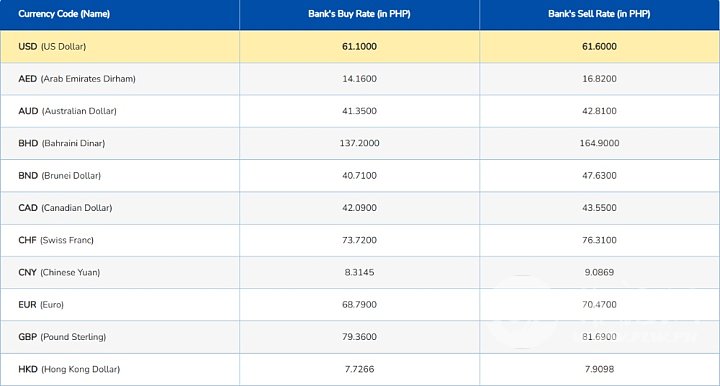The width and height of the screenshot is (720, 386).
Task: Select the EUR (Euro) label
Action: click(x=41, y=305)
